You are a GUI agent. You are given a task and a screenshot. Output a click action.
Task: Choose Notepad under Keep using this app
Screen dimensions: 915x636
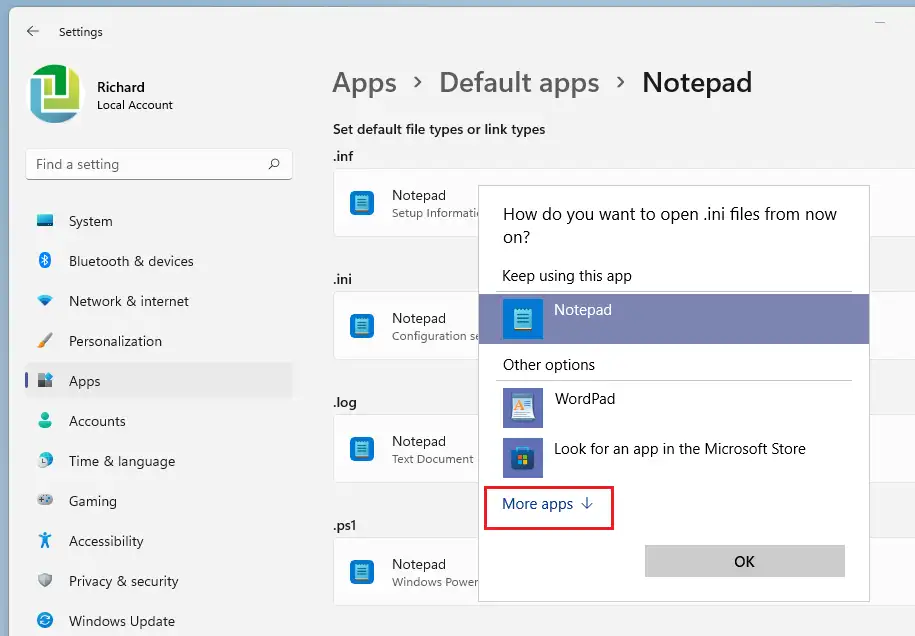point(673,319)
